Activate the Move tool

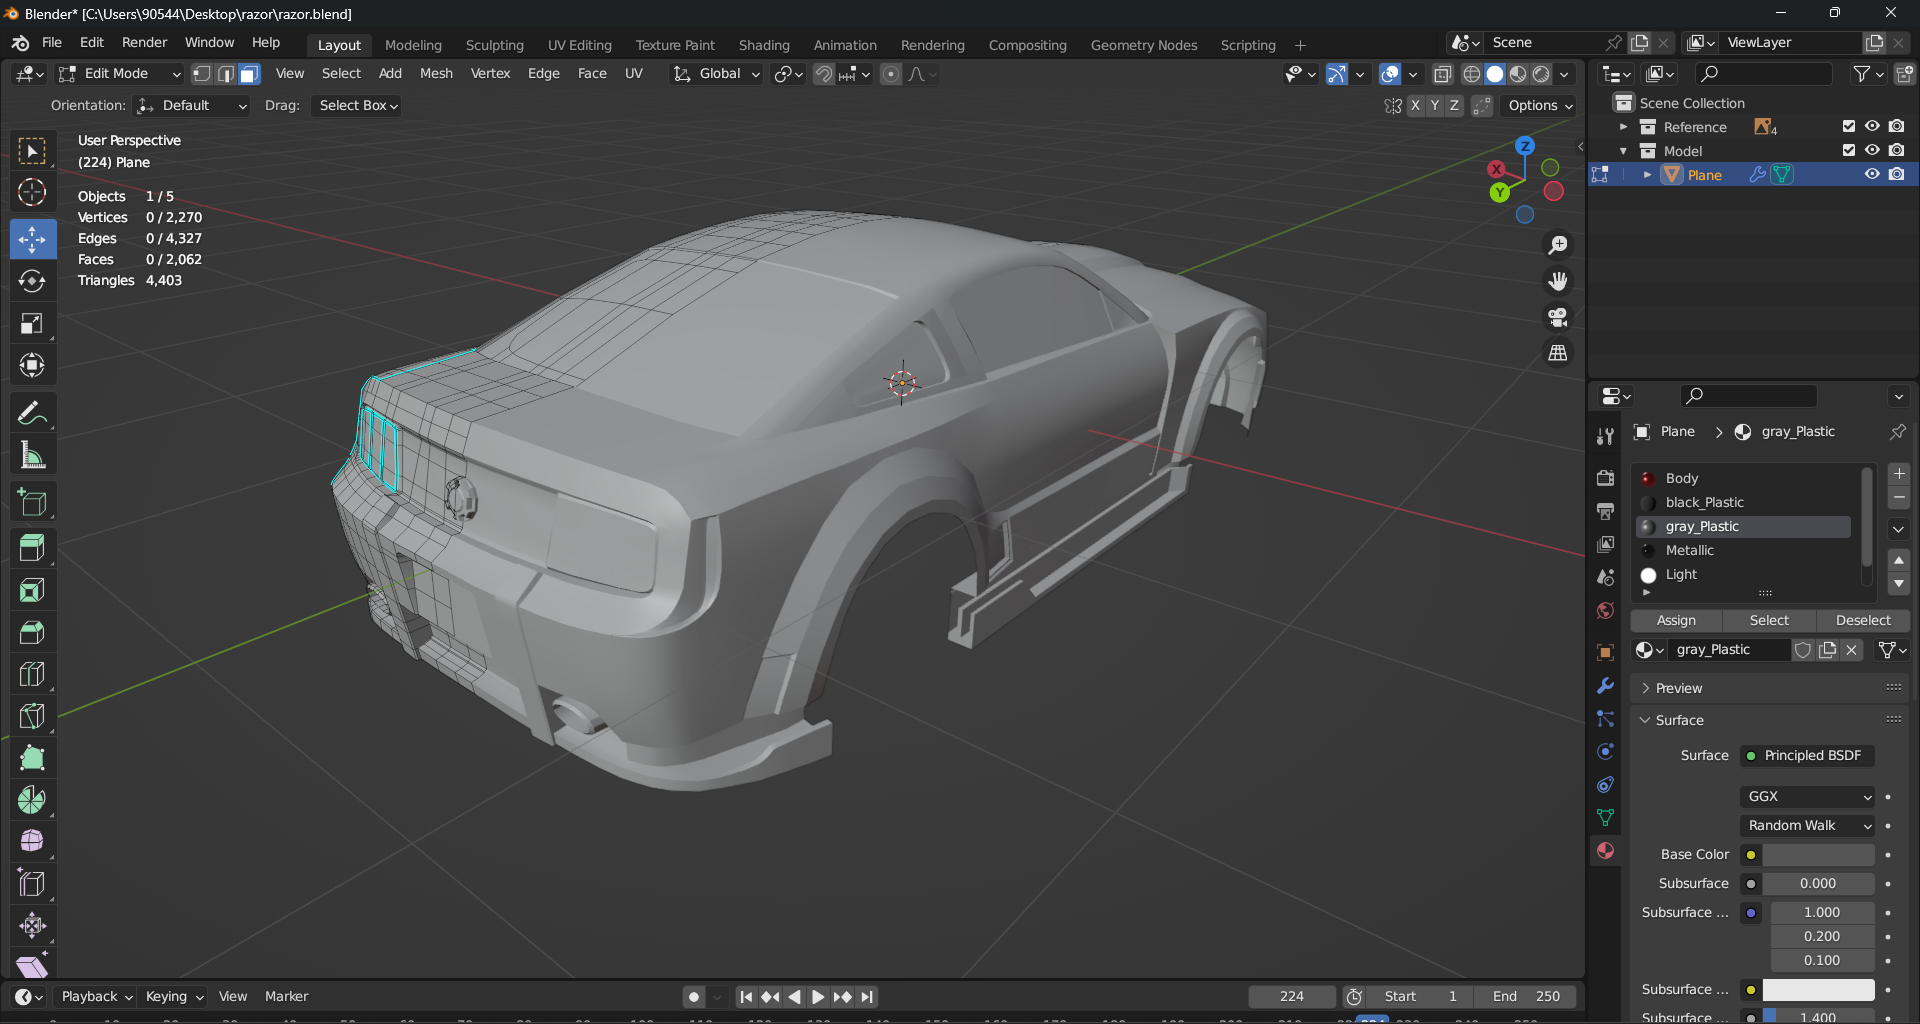point(32,239)
